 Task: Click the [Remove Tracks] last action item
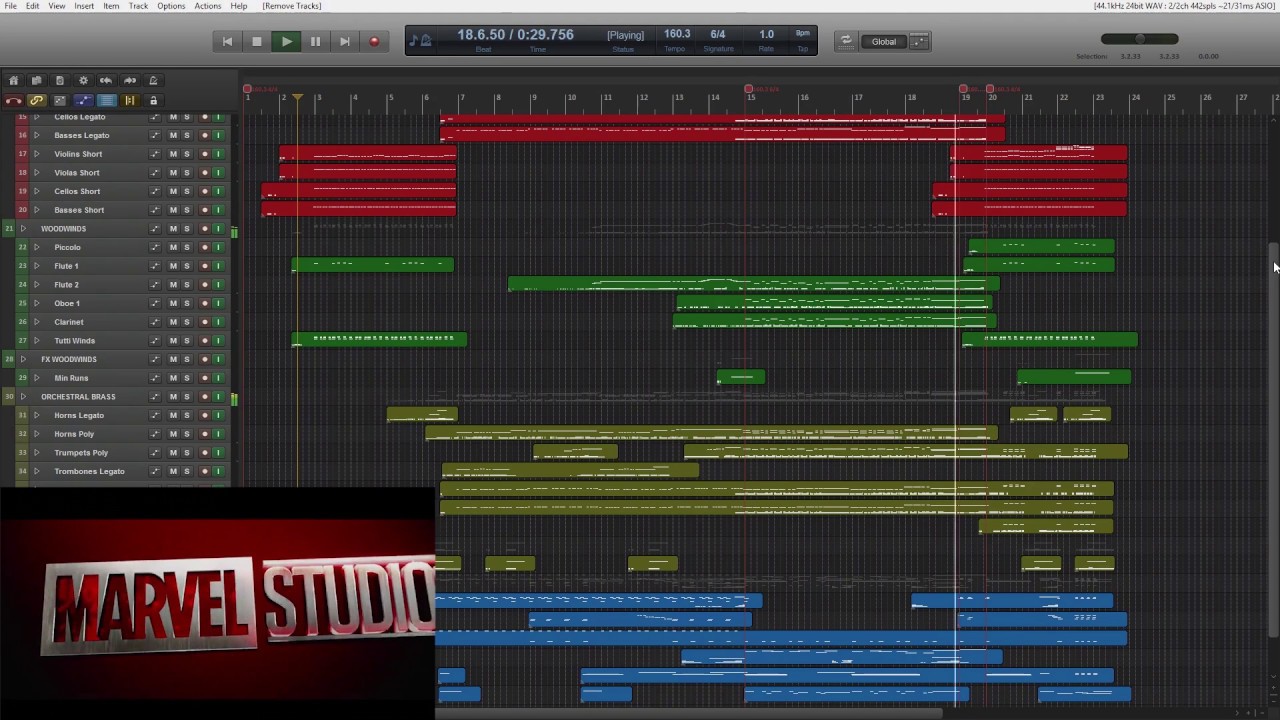click(292, 6)
